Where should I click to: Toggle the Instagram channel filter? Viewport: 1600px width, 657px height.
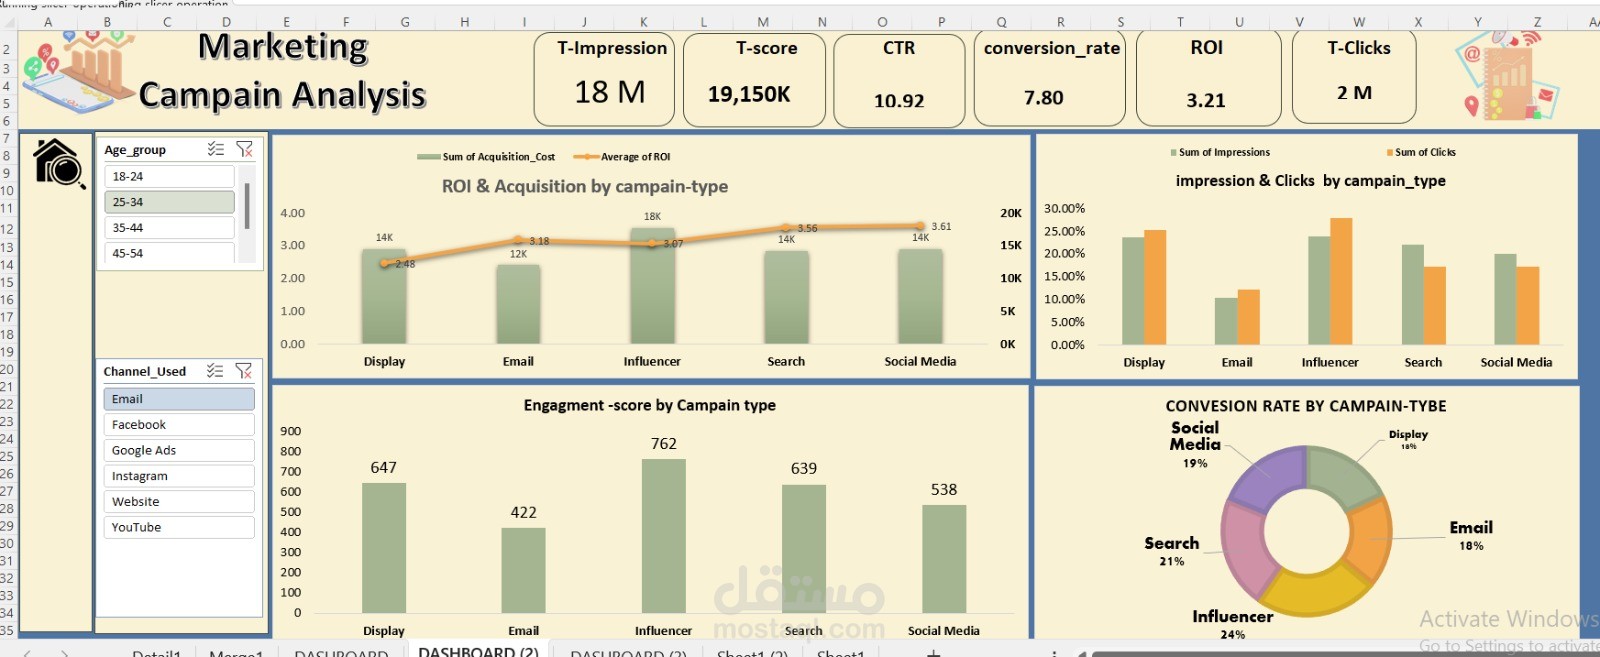(179, 476)
